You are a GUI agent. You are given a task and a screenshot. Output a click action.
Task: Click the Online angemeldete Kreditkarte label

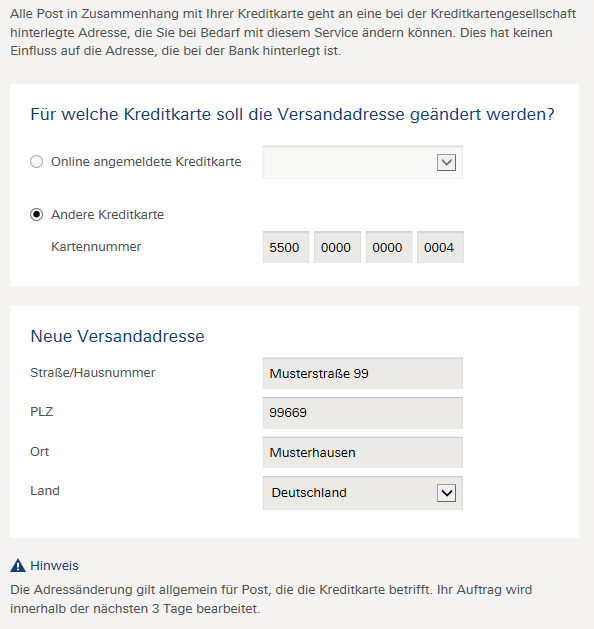(146, 162)
